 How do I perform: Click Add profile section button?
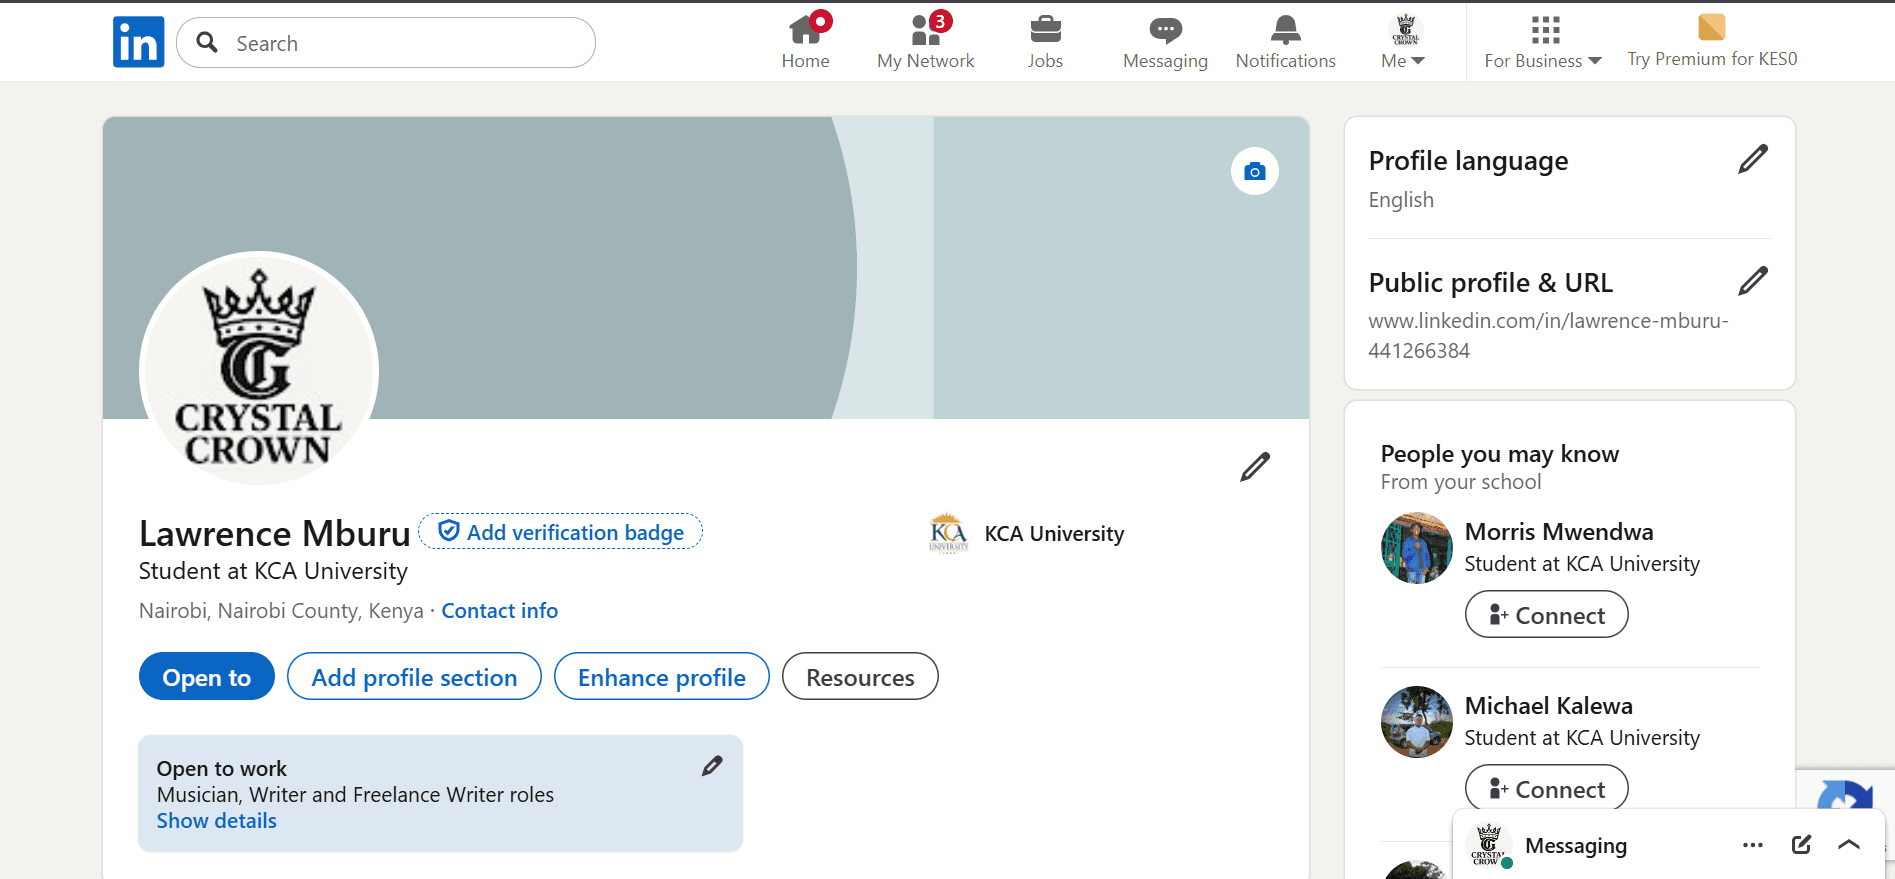[x=414, y=677]
